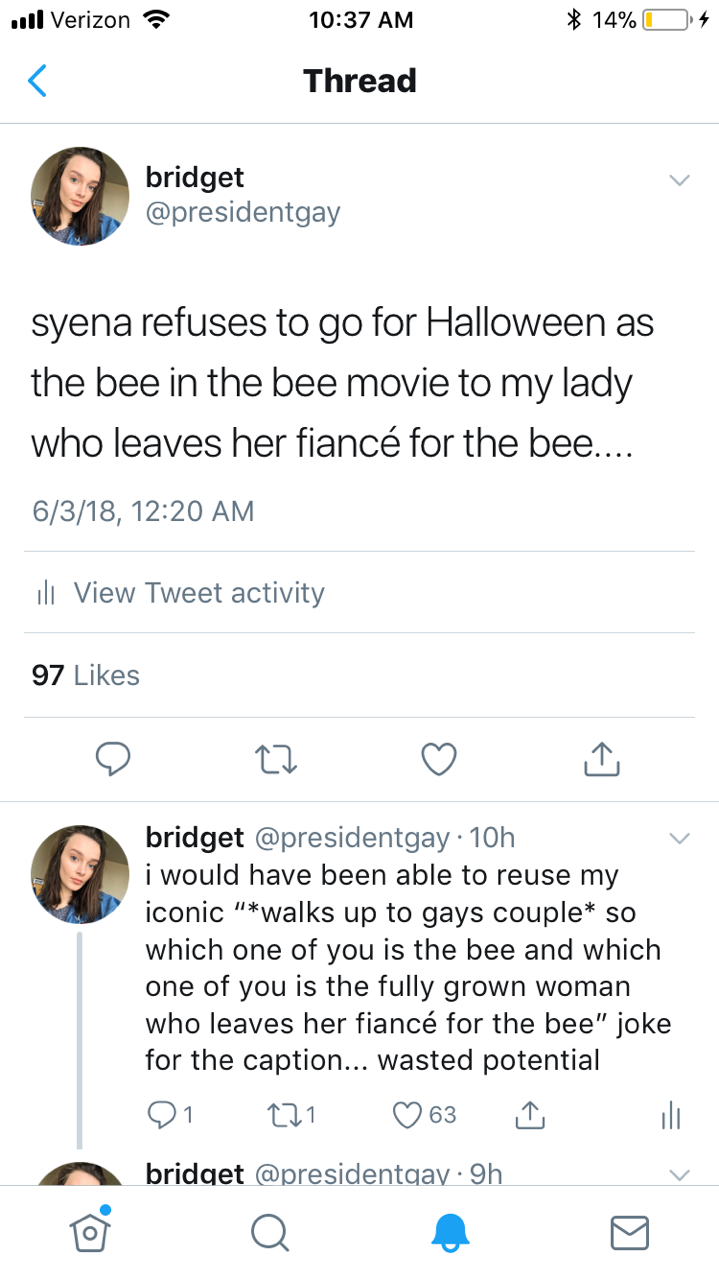
Task: Like the main tweet with the heart icon
Action: pos(439,761)
